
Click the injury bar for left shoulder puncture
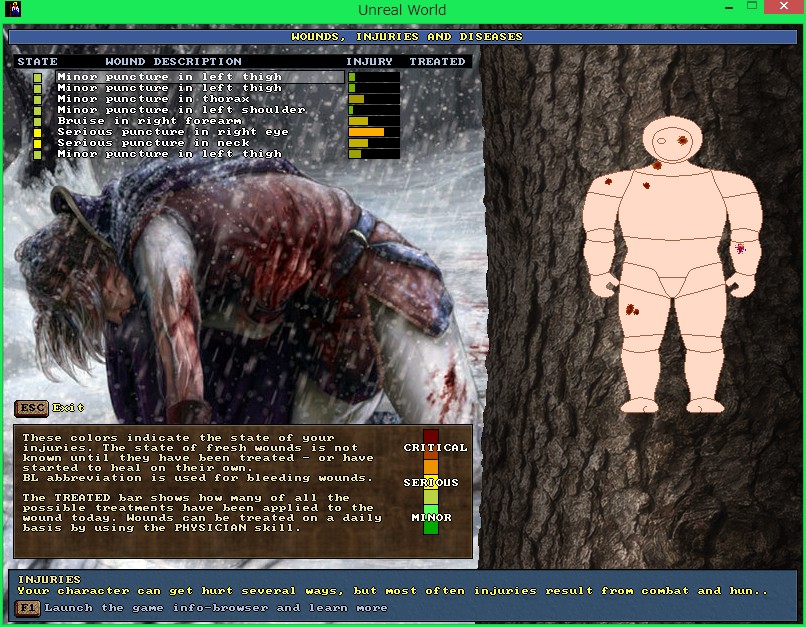point(374,109)
